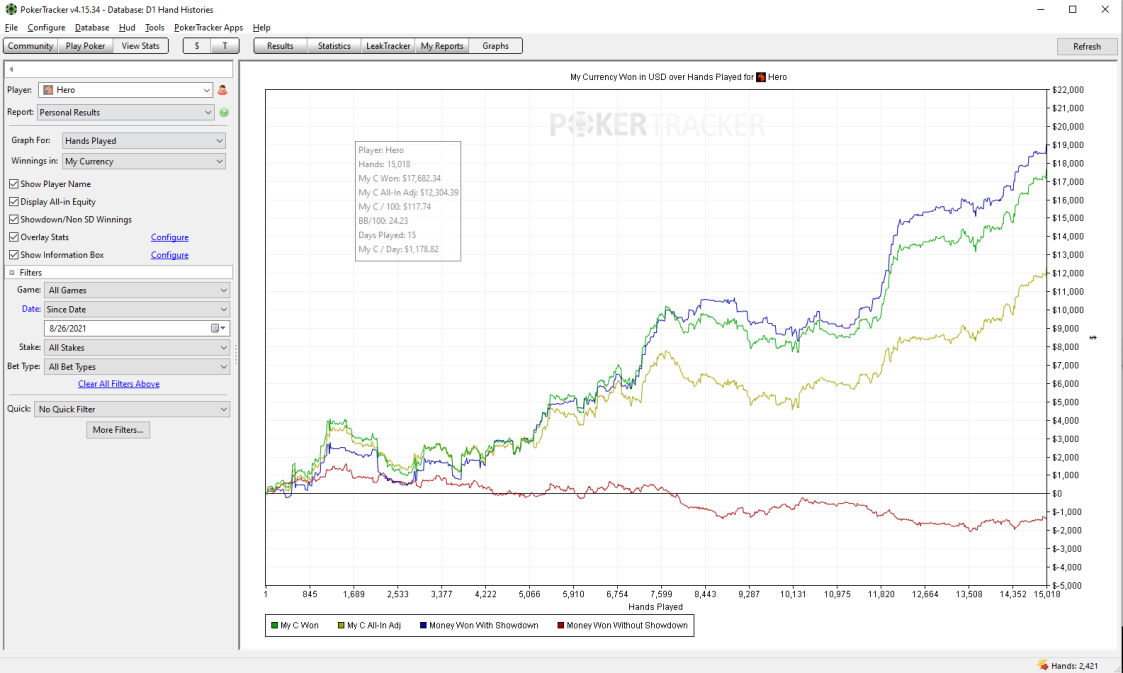
Task: Click the Hero avatar in Player field
Action: 48,90
